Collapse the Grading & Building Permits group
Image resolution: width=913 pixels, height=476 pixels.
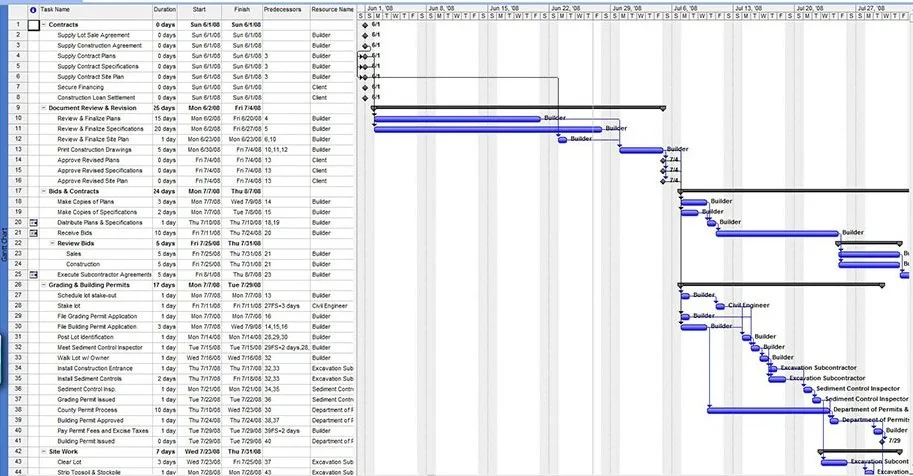pos(44,285)
